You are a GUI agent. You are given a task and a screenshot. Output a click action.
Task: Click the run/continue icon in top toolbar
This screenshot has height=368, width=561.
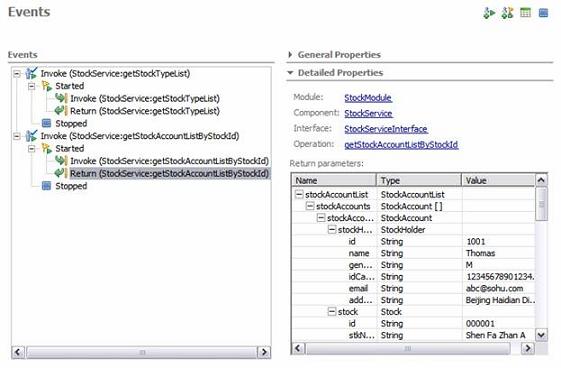tap(489, 13)
